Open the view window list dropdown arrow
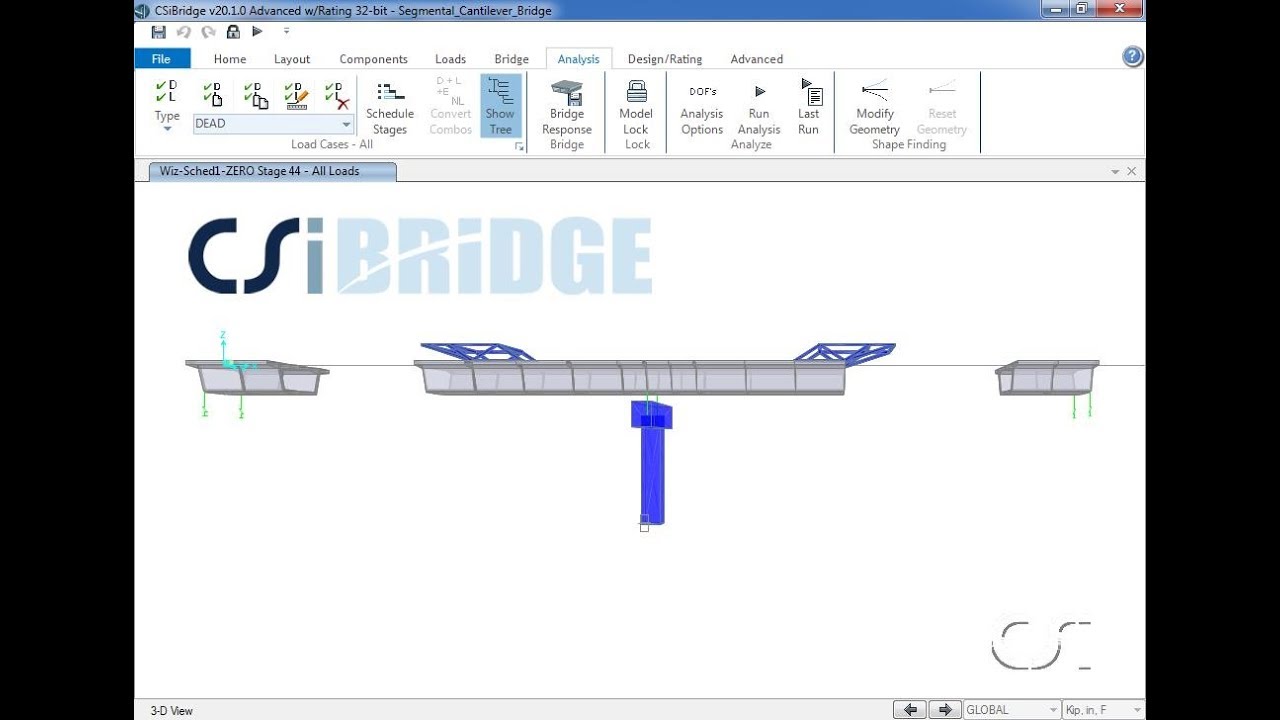Image resolution: width=1280 pixels, height=720 pixels. click(x=1115, y=172)
